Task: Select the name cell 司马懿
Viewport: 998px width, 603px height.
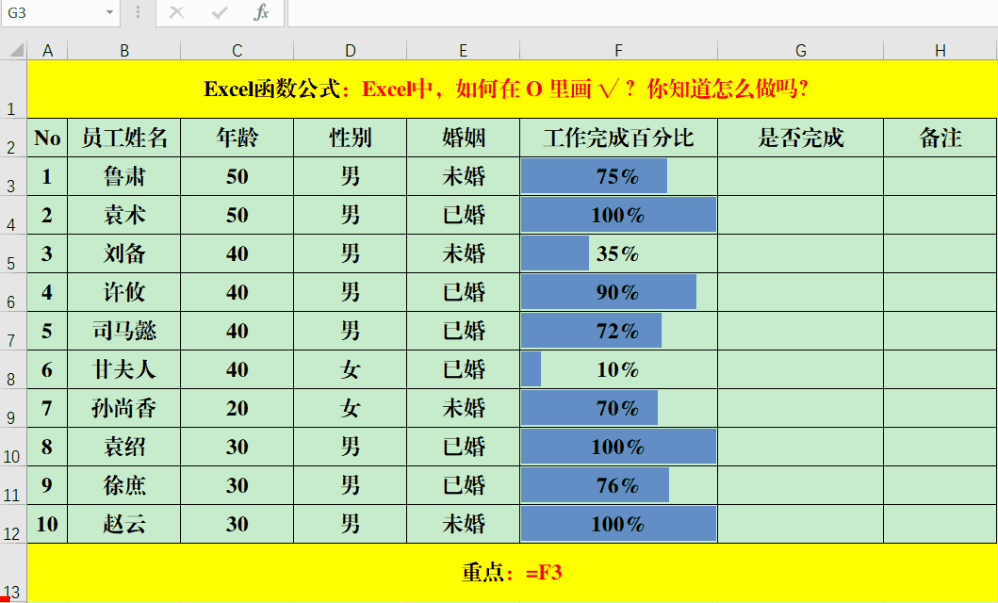Action: tap(124, 331)
